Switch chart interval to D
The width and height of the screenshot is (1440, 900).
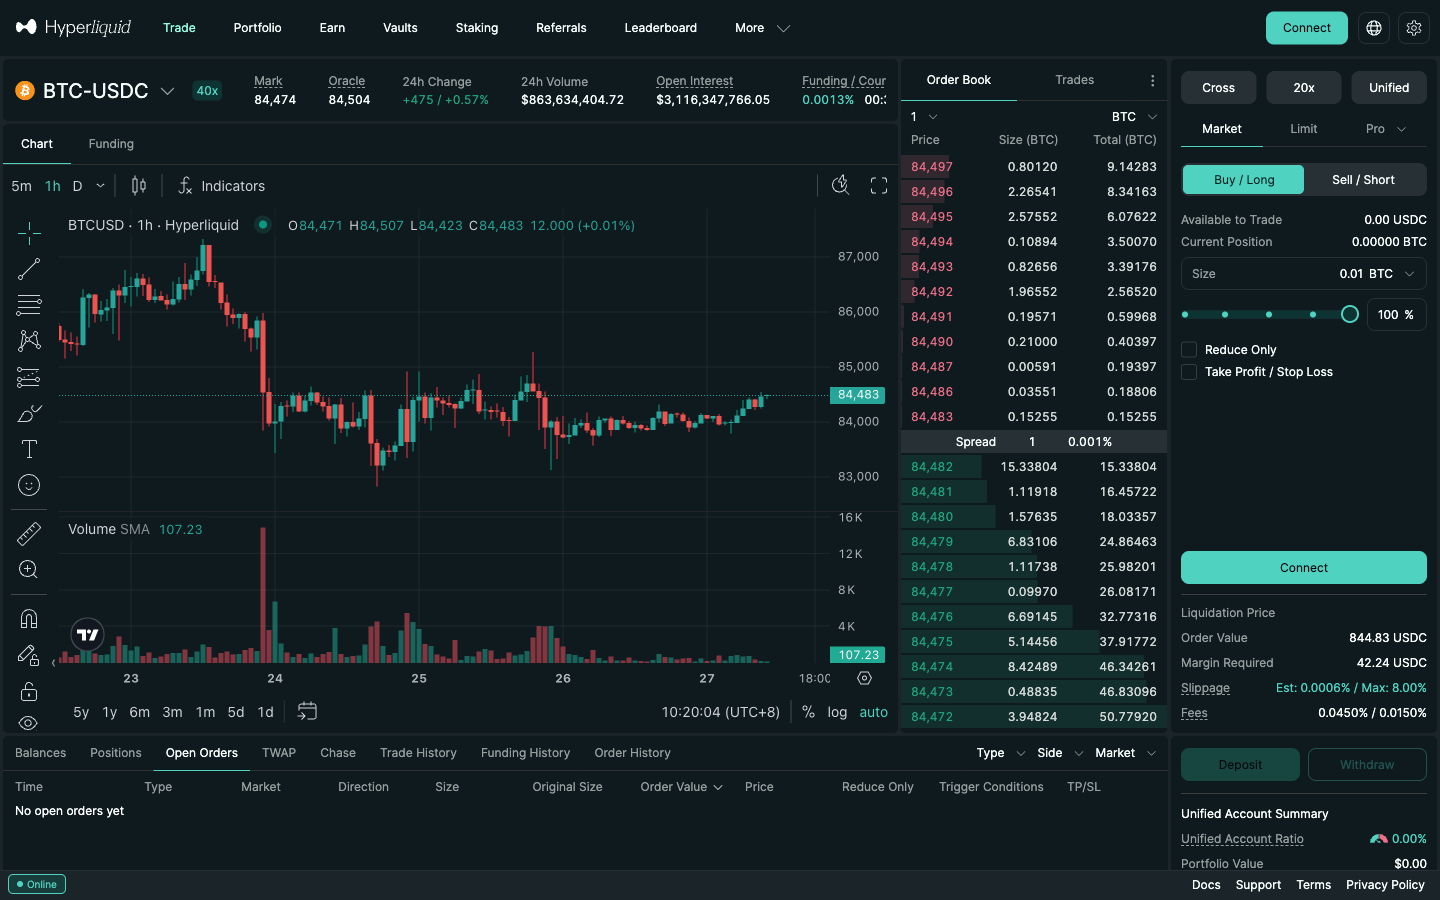tap(77, 186)
